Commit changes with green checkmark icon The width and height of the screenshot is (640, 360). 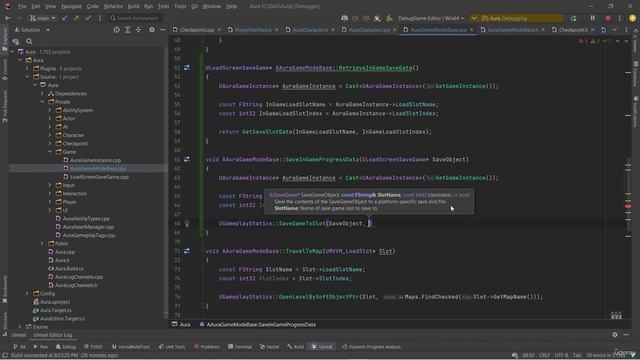[x=88, y=18]
